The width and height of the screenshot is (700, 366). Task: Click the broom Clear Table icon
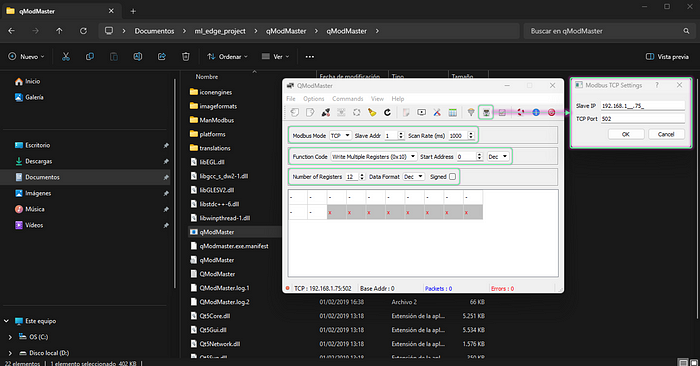[x=372, y=112]
